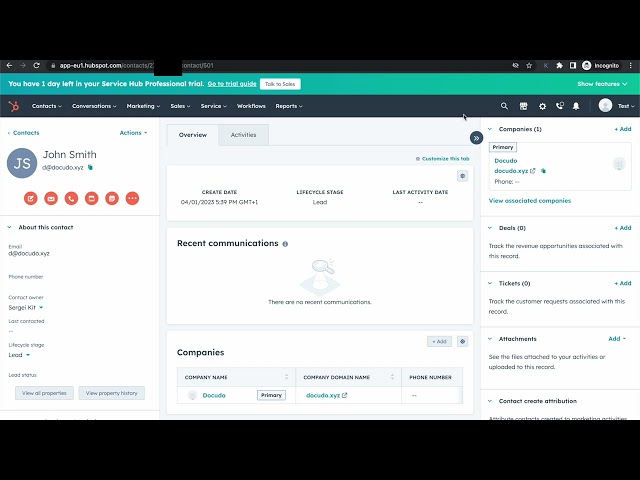This screenshot has width=640, height=480.
Task: Send an email to John Smith
Action: point(51,198)
